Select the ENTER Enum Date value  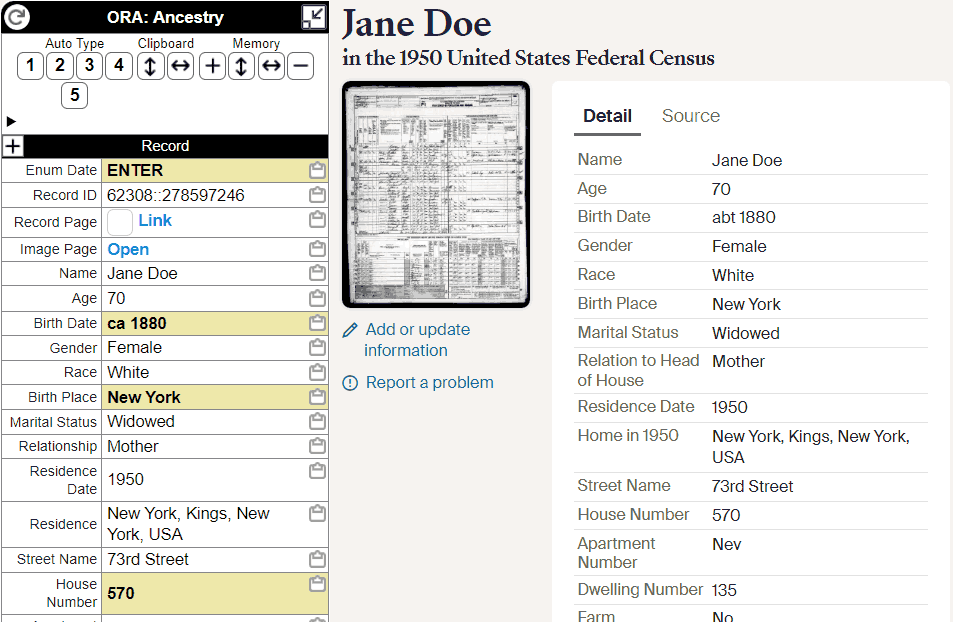pyautogui.click(x=135, y=170)
